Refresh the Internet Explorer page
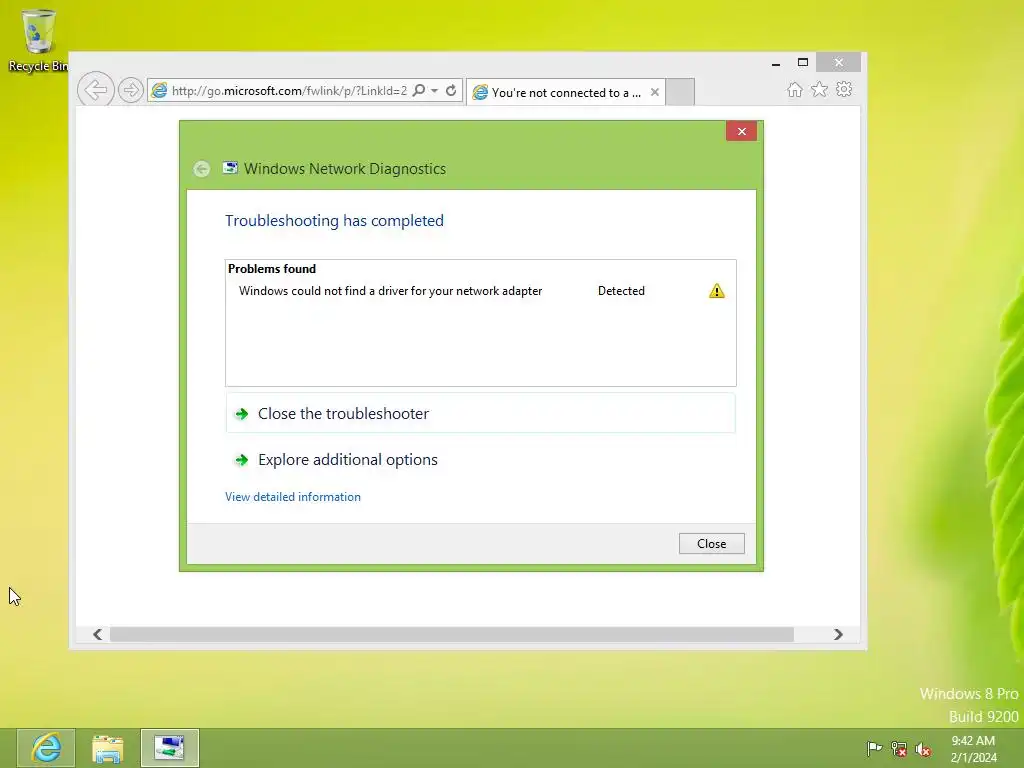 tap(451, 90)
